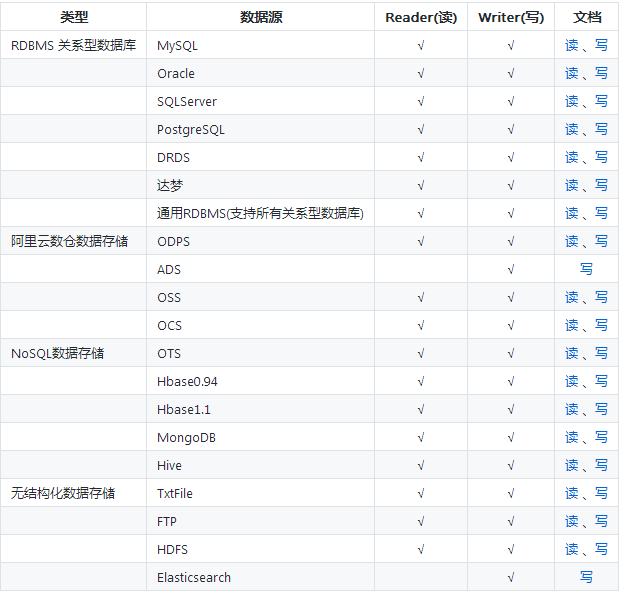Screen dimensions: 620x592
Task: Open the 读 doc link for Hbase0.94
Action: pos(572,381)
